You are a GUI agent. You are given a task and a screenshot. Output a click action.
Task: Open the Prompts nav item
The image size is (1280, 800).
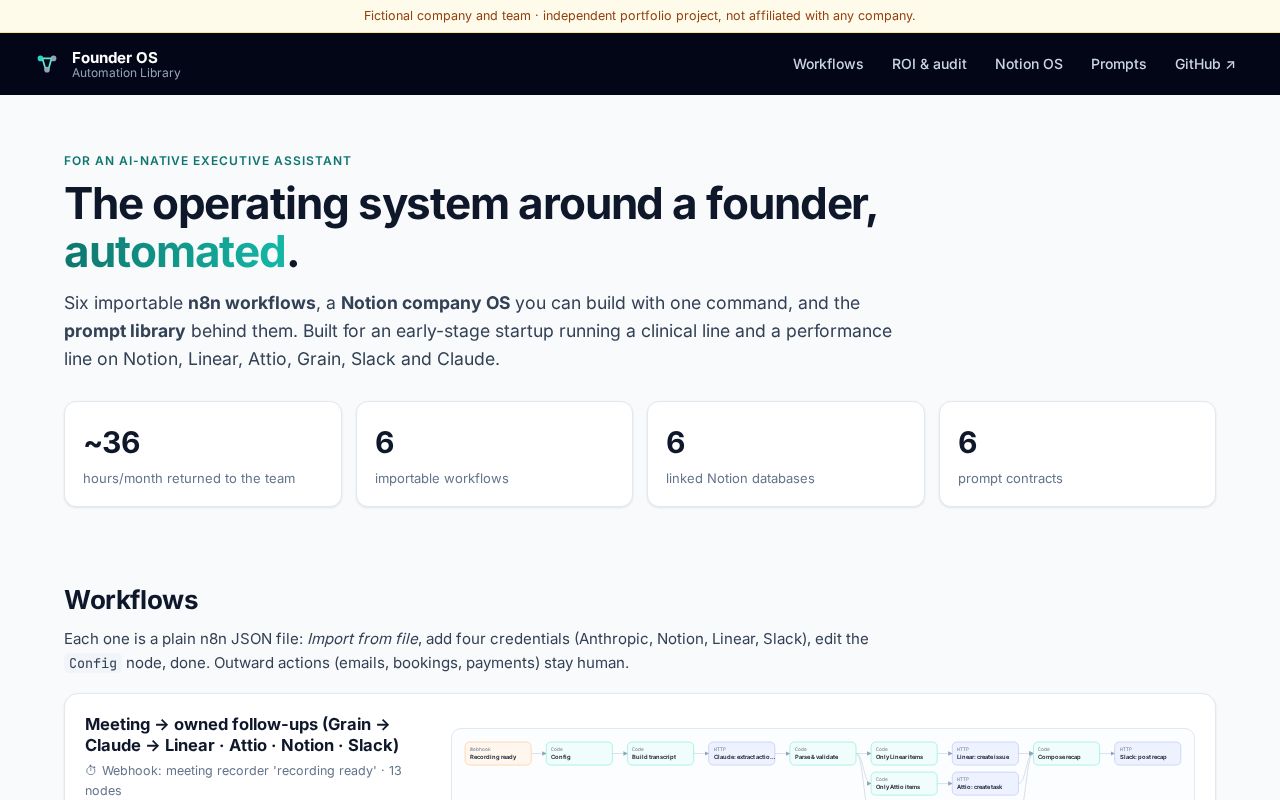[1119, 64]
